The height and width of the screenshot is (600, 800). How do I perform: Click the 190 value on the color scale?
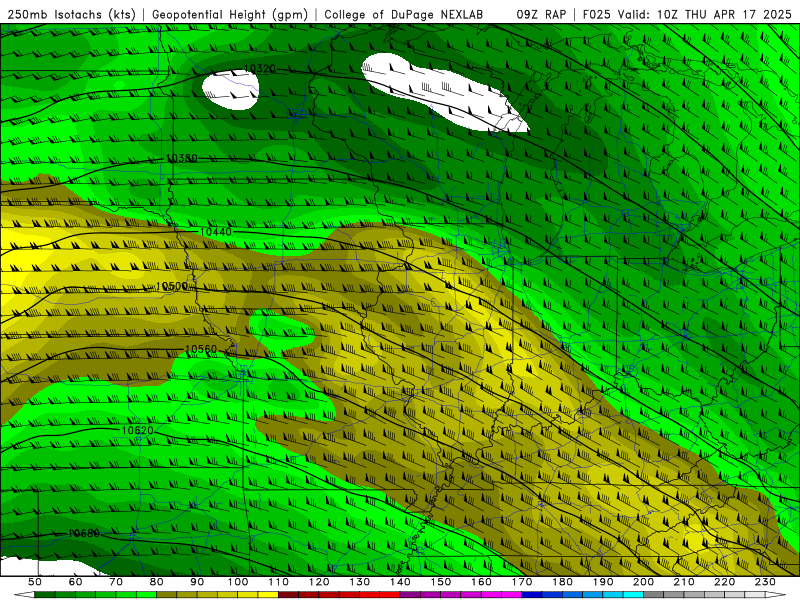tap(603, 582)
